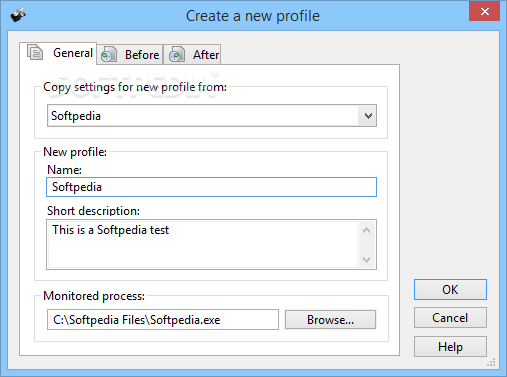The image size is (507, 377).
Task: Click the Cancel button
Action: [x=450, y=318]
